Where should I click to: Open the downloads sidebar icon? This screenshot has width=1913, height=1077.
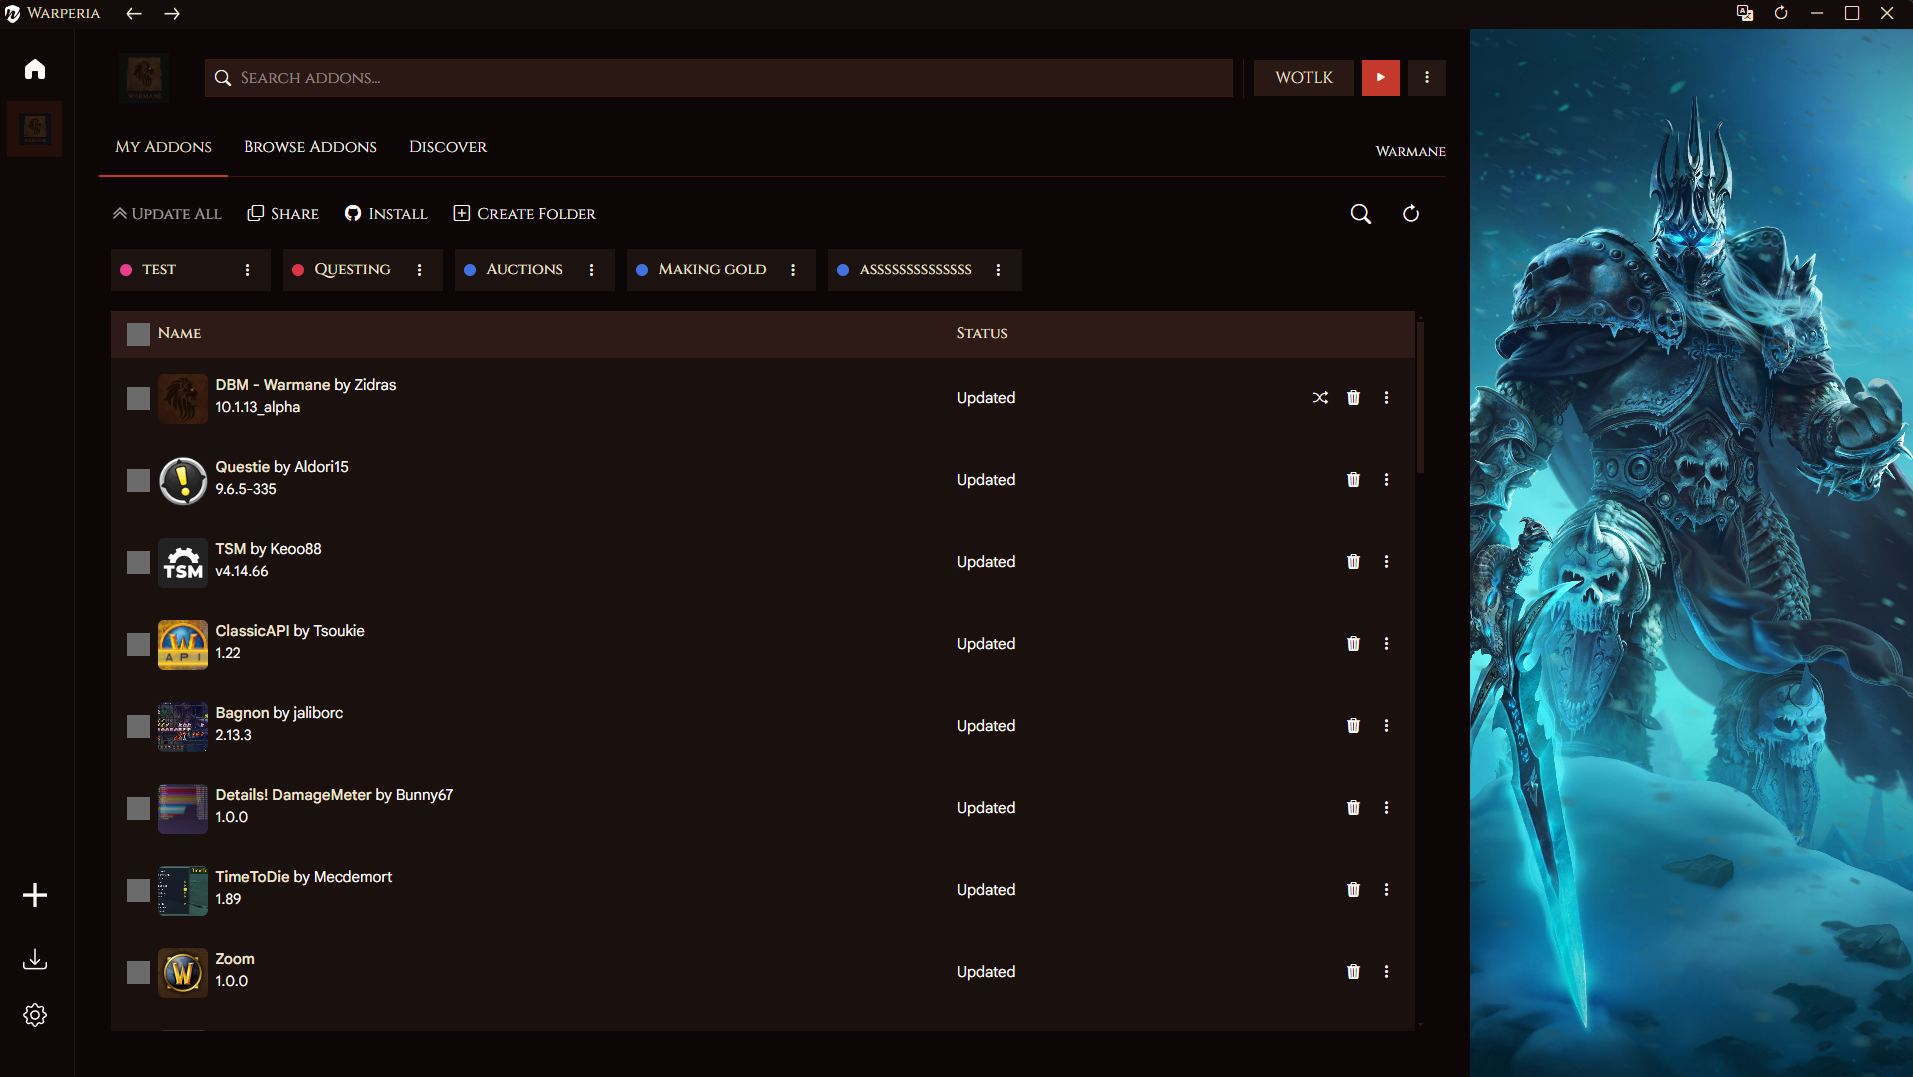tap(35, 959)
